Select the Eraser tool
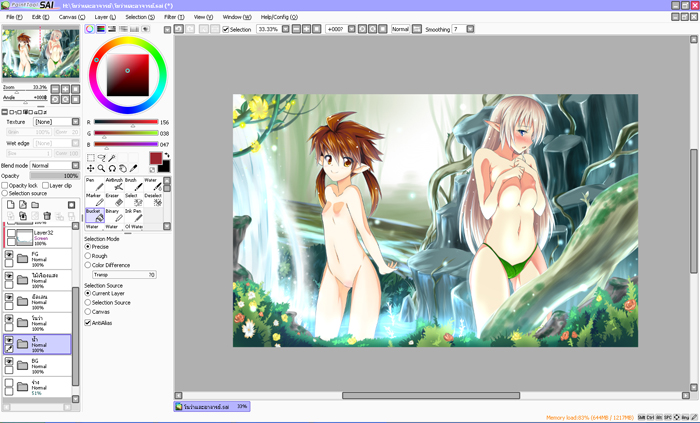 click(114, 200)
